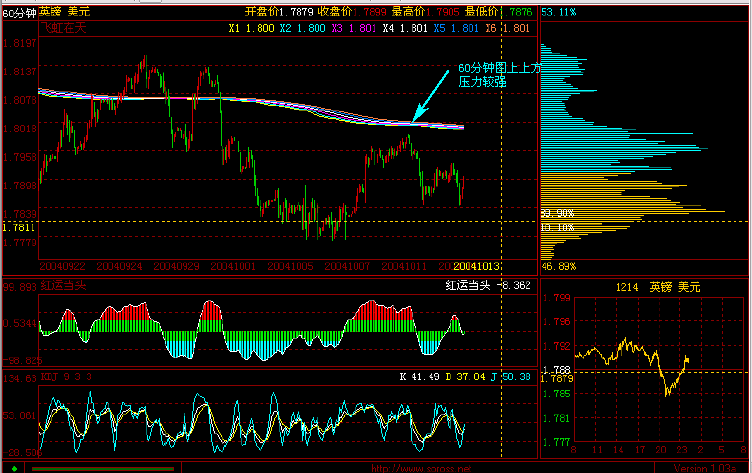Click the green 1.777 mini chart label
The image size is (752, 473).
tap(557, 442)
